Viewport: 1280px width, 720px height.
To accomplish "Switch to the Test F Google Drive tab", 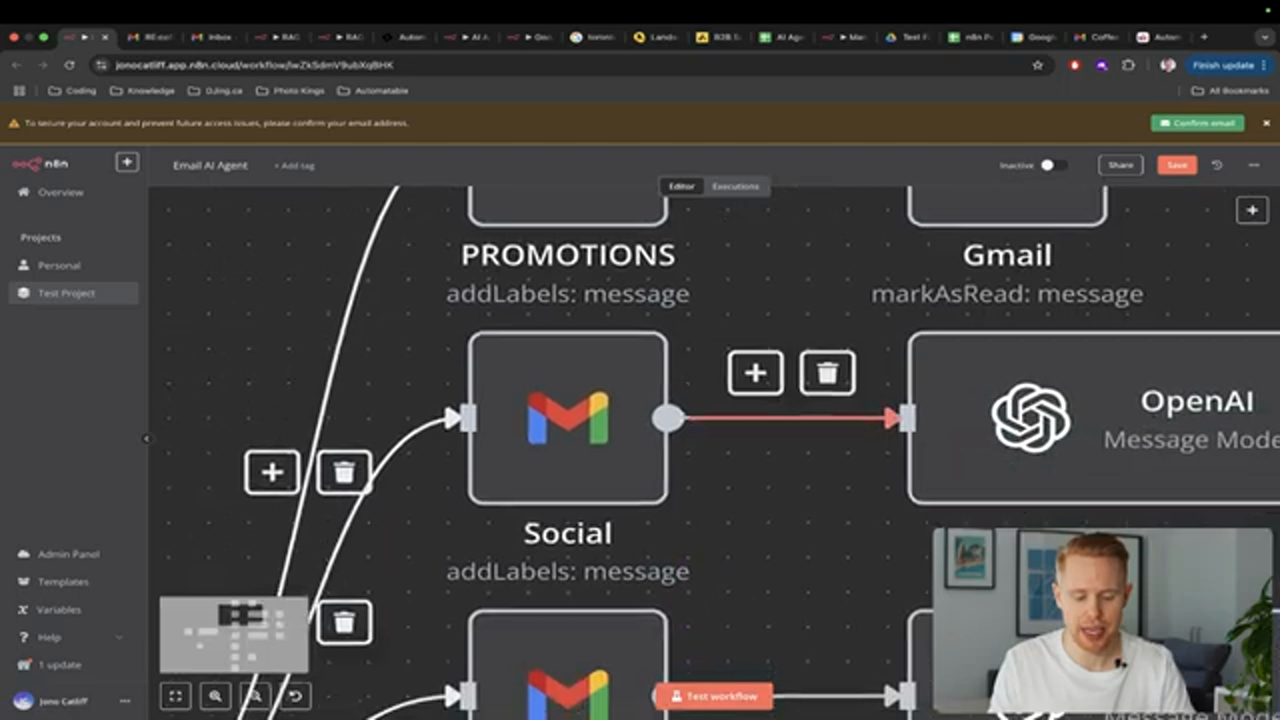I will (909, 37).
